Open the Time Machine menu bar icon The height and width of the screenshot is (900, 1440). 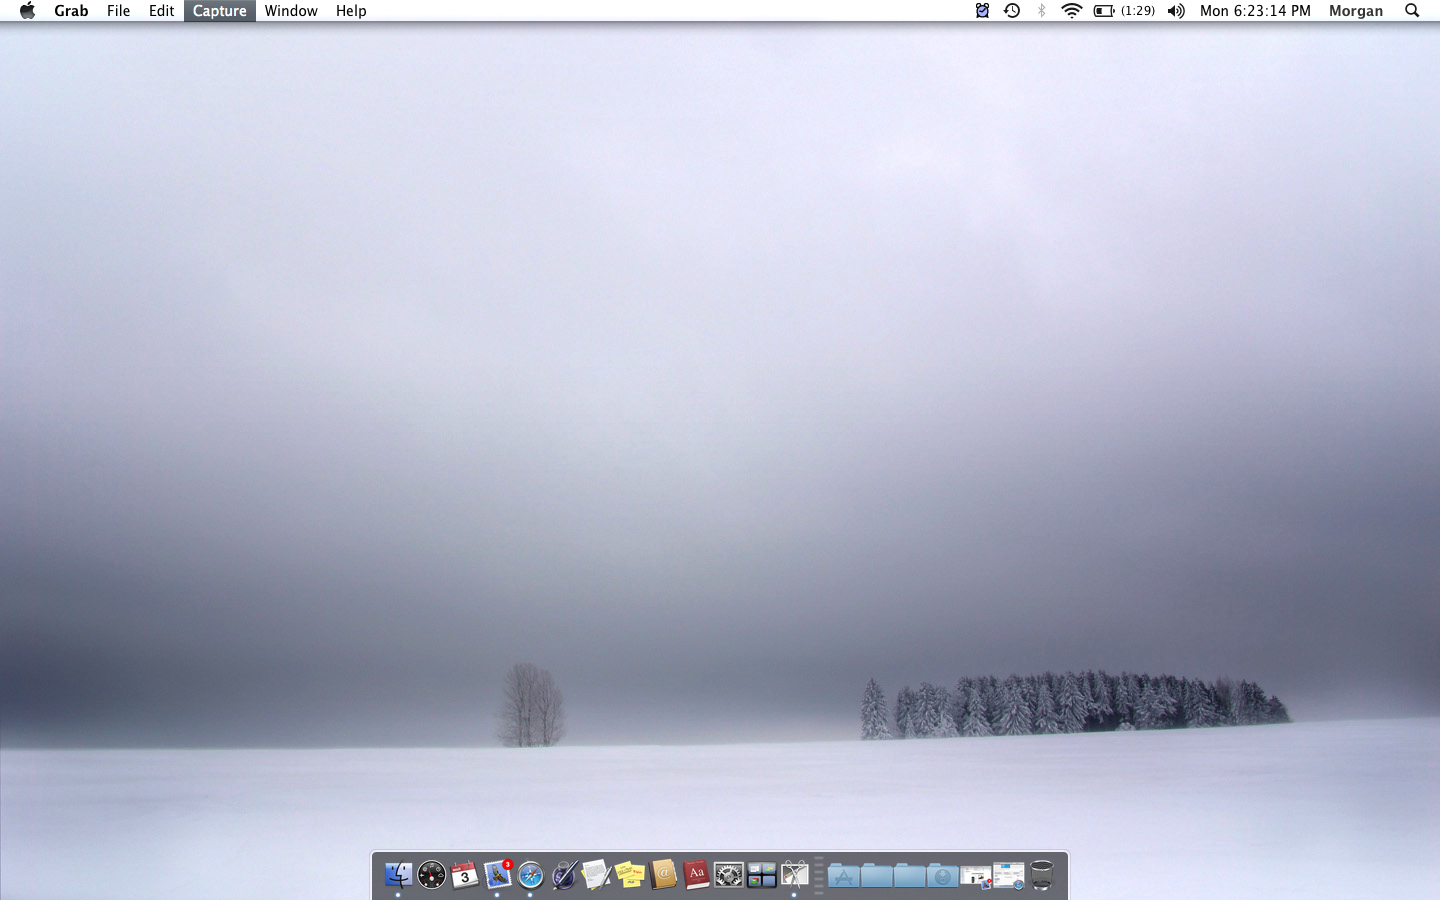pyautogui.click(x=1012, y=11)
